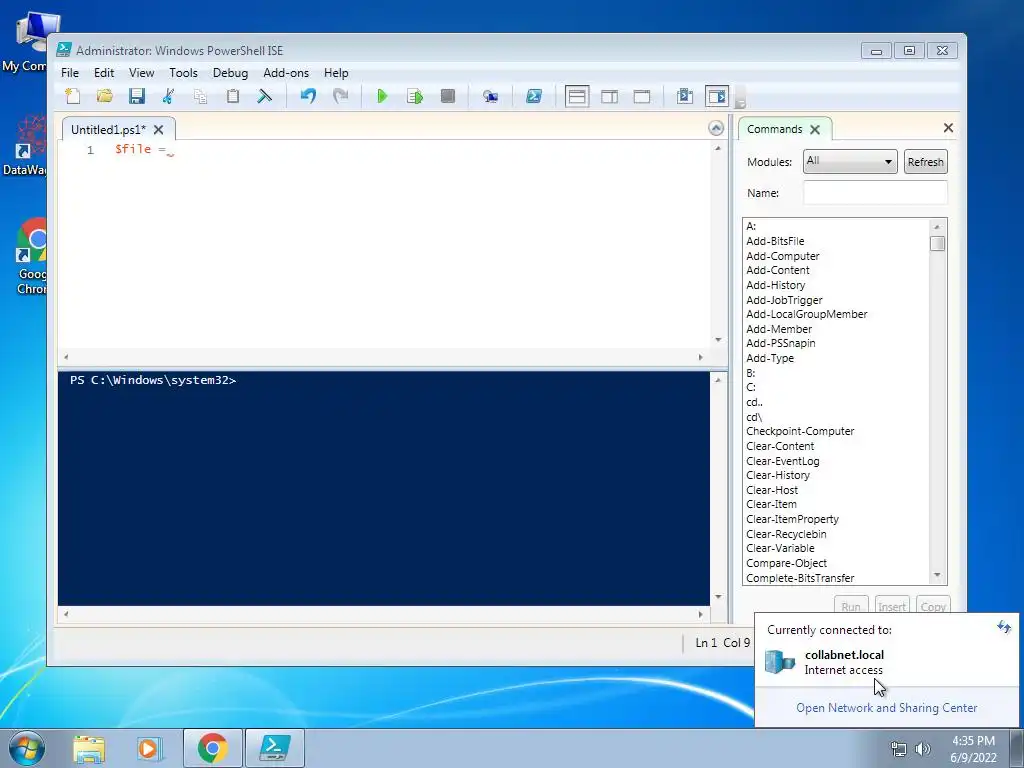The image size is (1024, 768).
Task: Close the Commands tab with its X
Action: click(x=815, y=129)
